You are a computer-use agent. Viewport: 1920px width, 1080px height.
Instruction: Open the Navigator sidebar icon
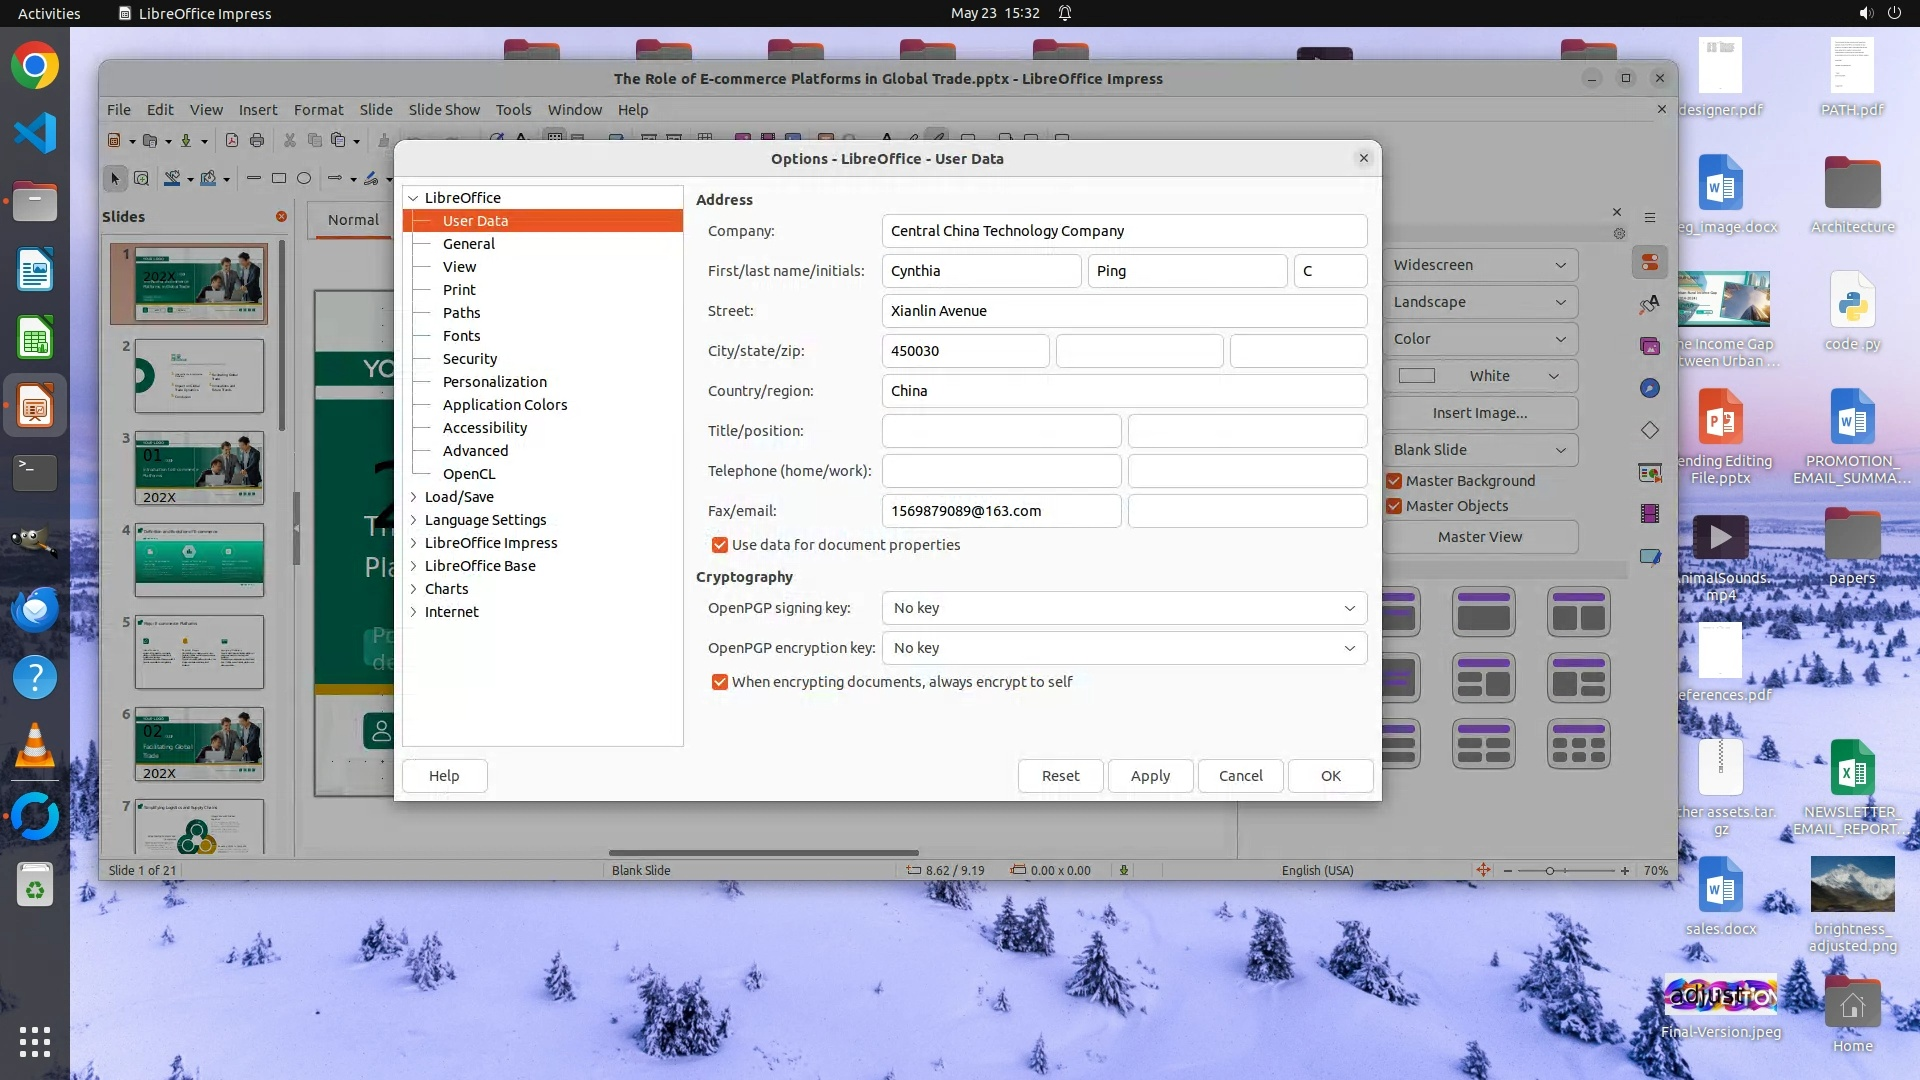1649,388
